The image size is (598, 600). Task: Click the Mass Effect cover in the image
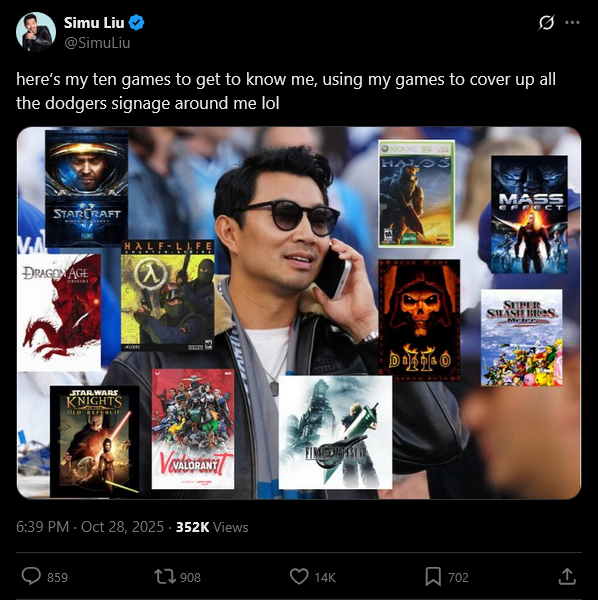[529, 214]
